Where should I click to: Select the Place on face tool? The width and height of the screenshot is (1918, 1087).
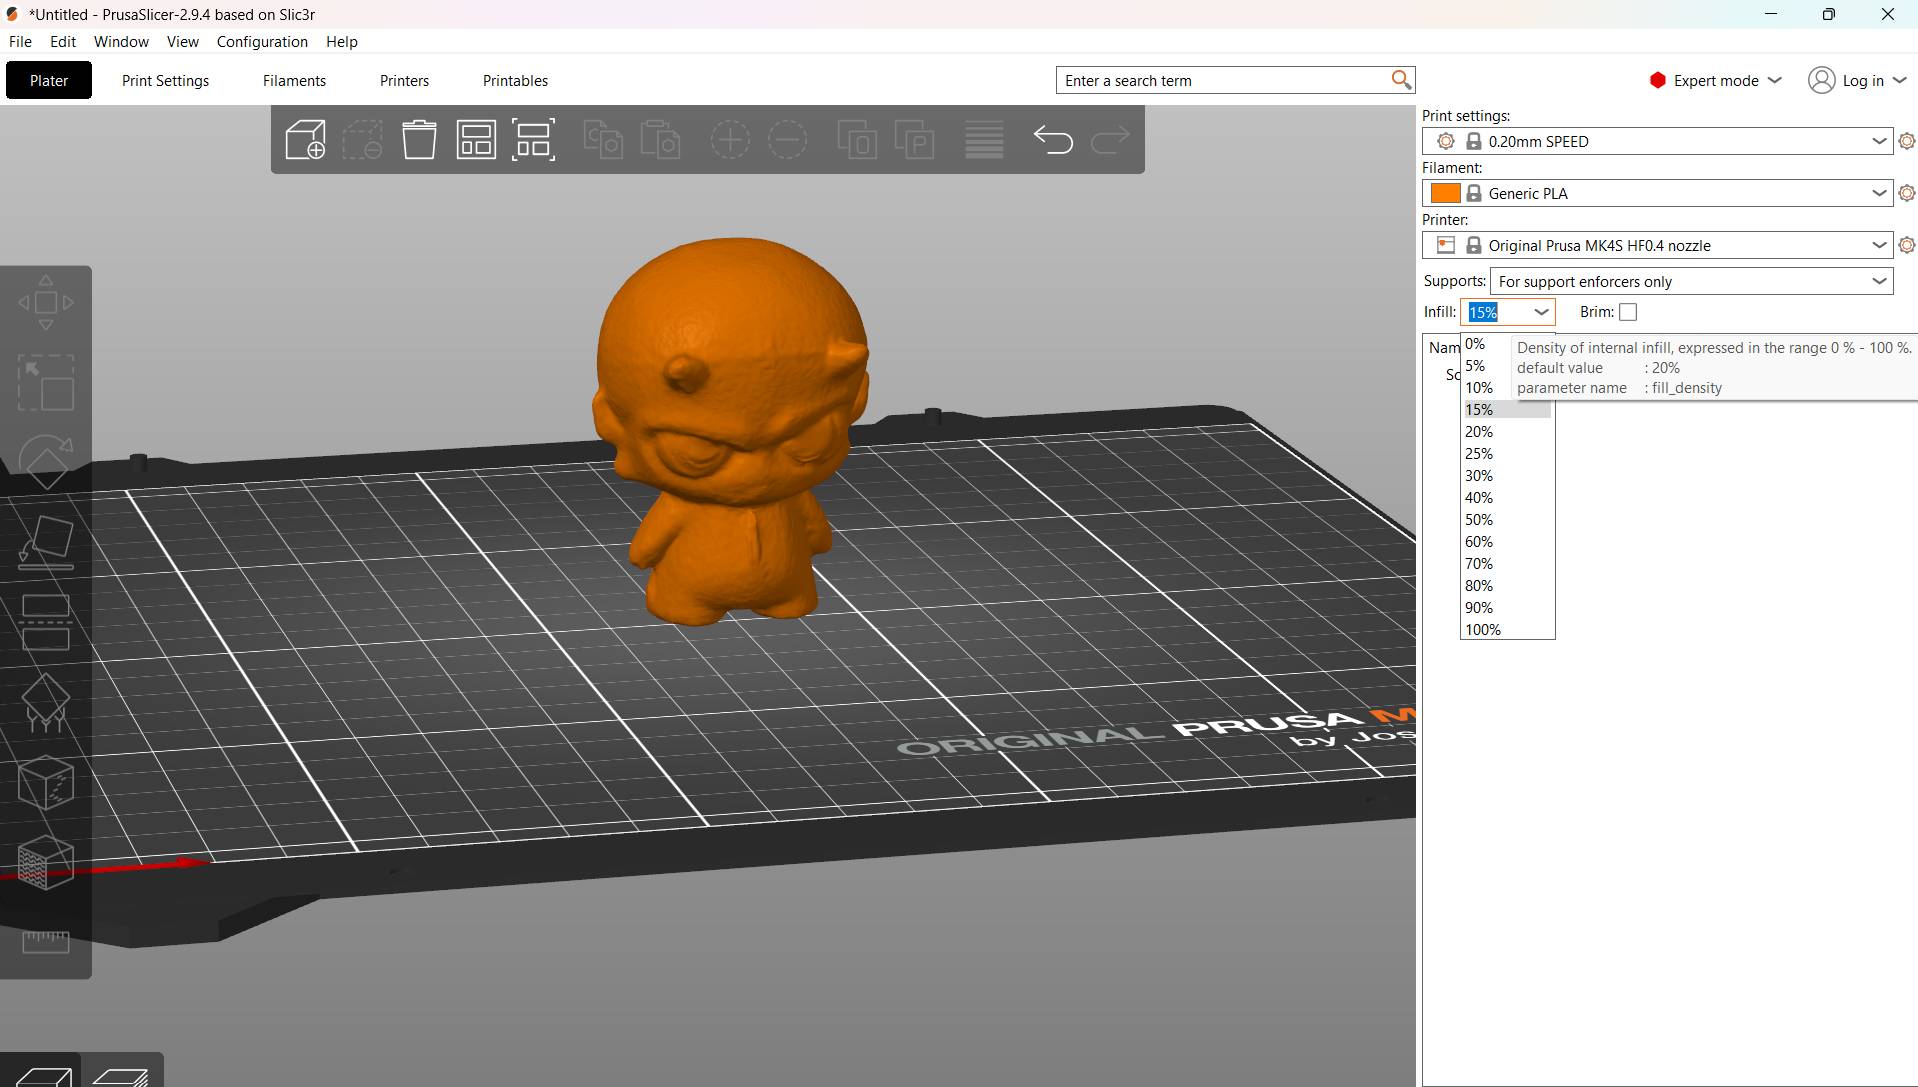(46, 543)
